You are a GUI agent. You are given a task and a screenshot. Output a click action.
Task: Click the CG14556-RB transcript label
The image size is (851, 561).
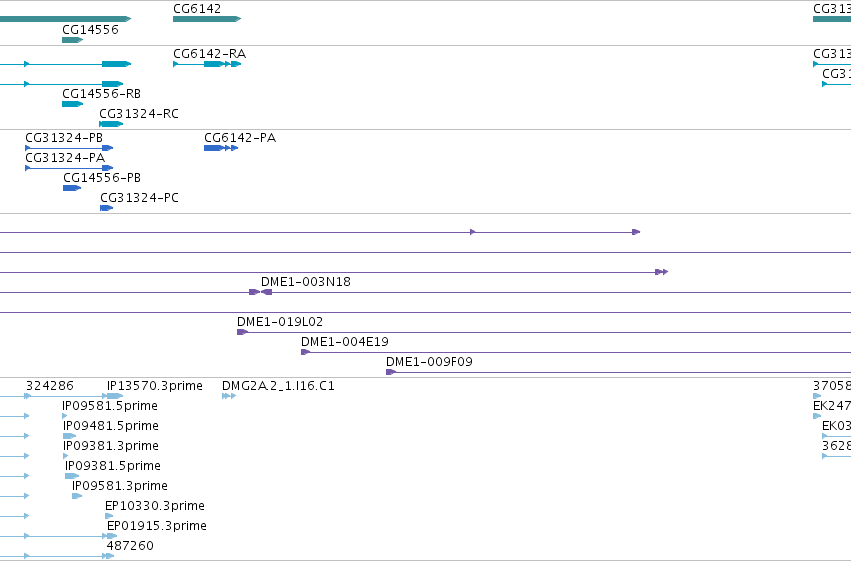click(x=101, y=94)
